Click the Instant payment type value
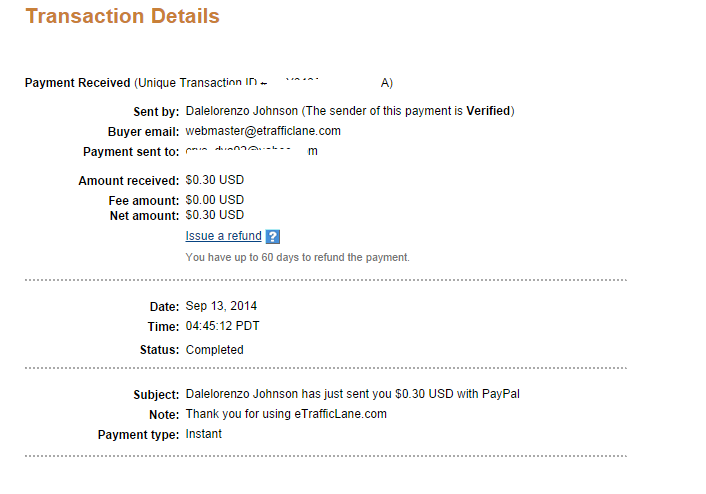The width and height of the screenshot is (706, 494). pyautogui.click(x=204, y=434)
